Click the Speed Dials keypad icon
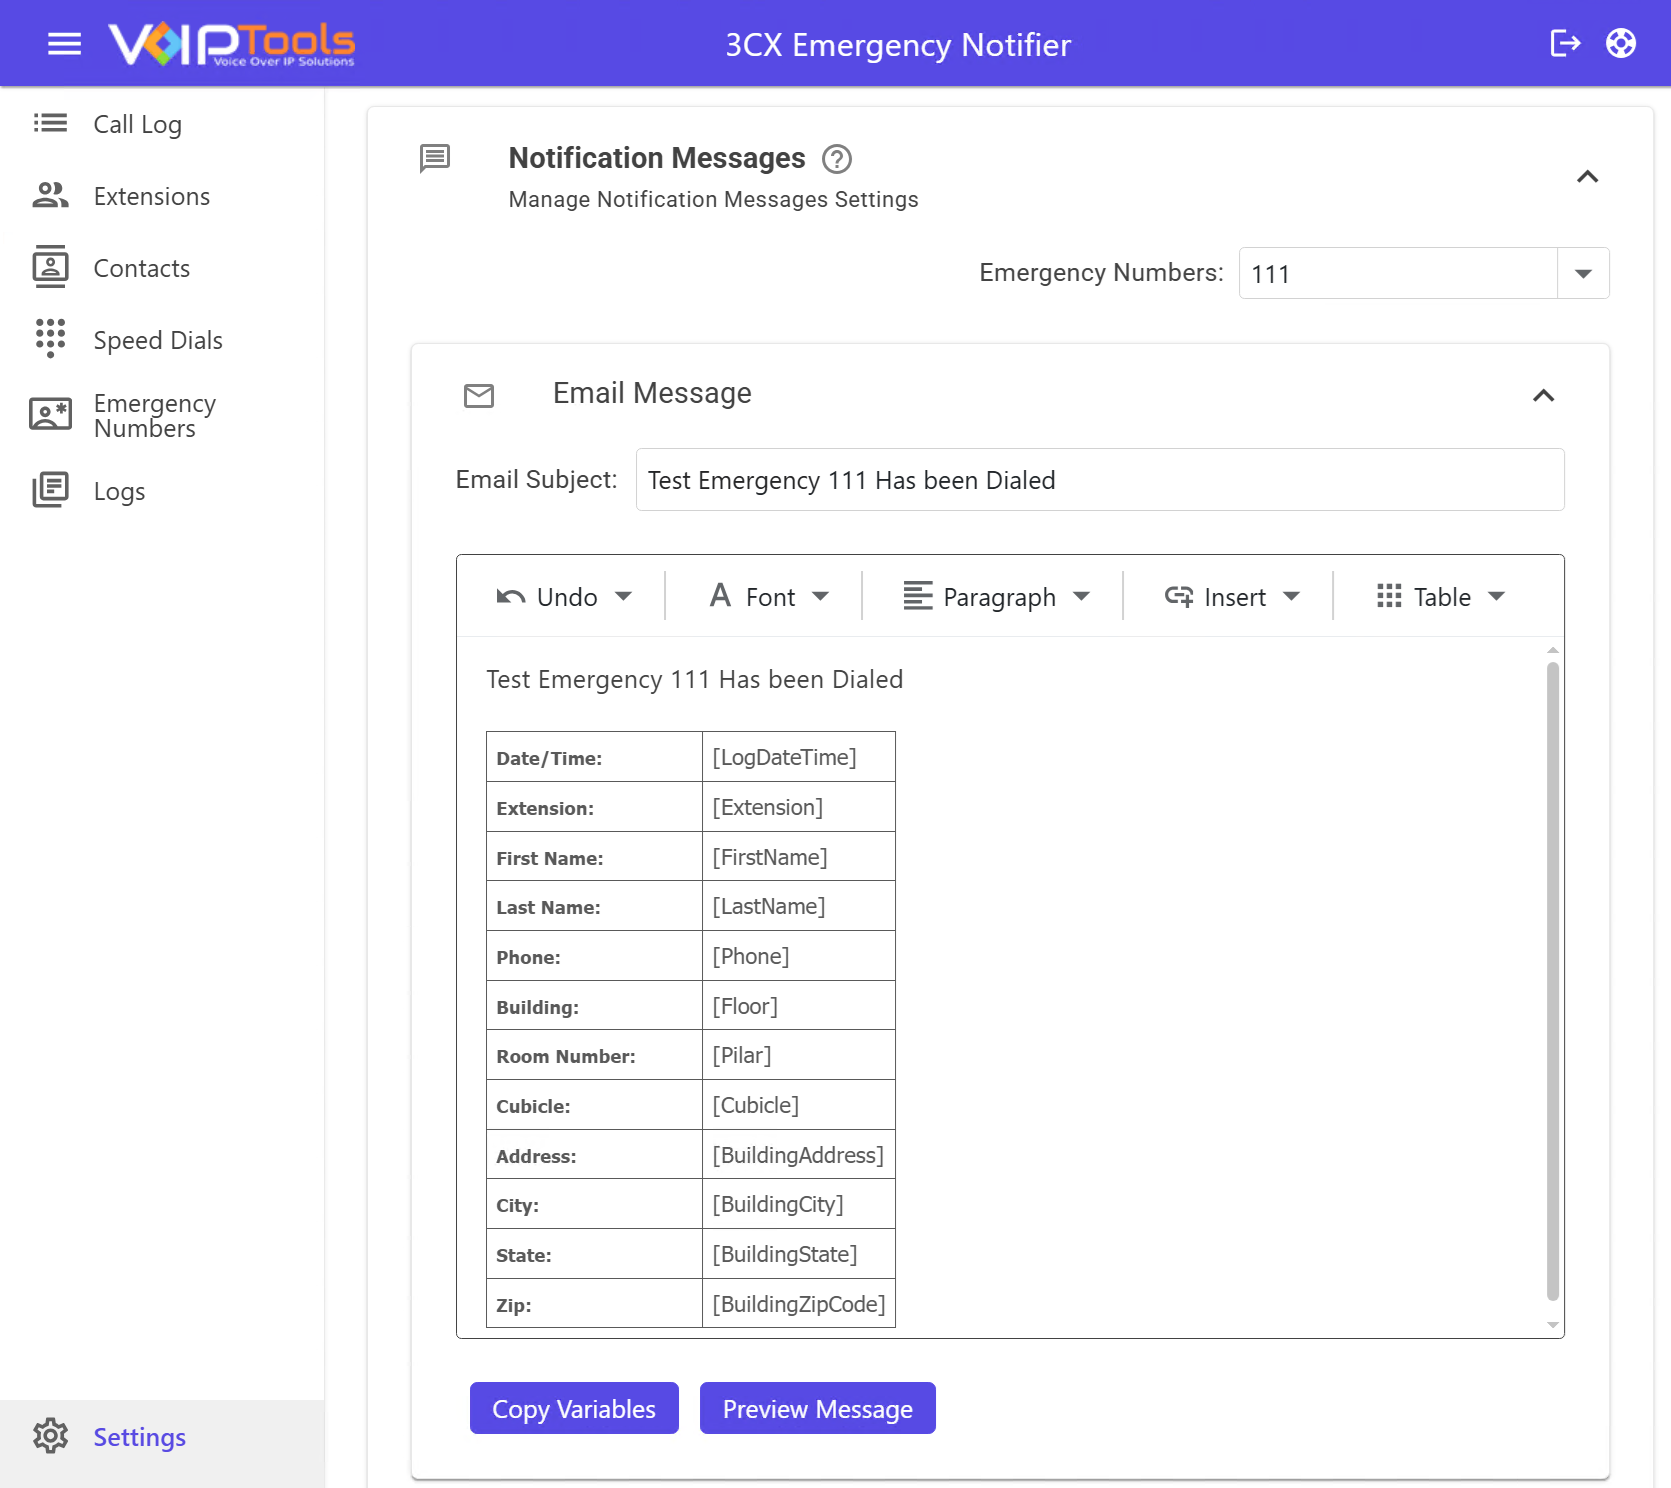Viewport: 1671px width, 1488px height. (50, 339)
